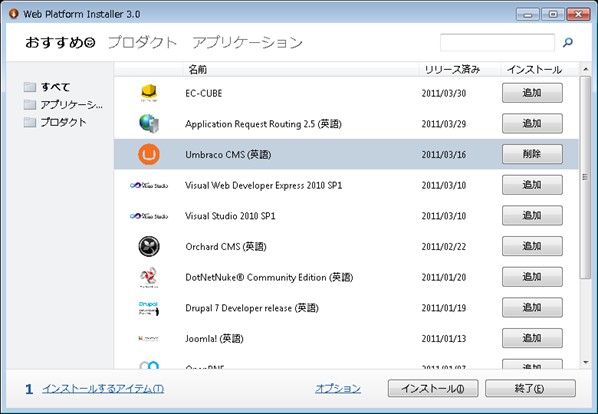Select Application Request Routing 2.5 (英語) text
This screenshot has width=598, height=414.
(263, 124)
